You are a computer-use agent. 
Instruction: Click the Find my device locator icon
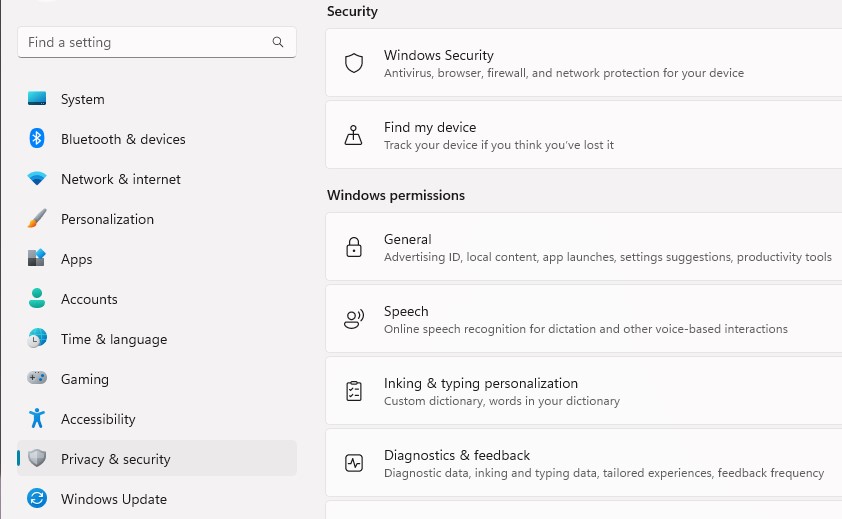(x=353, y=135)
